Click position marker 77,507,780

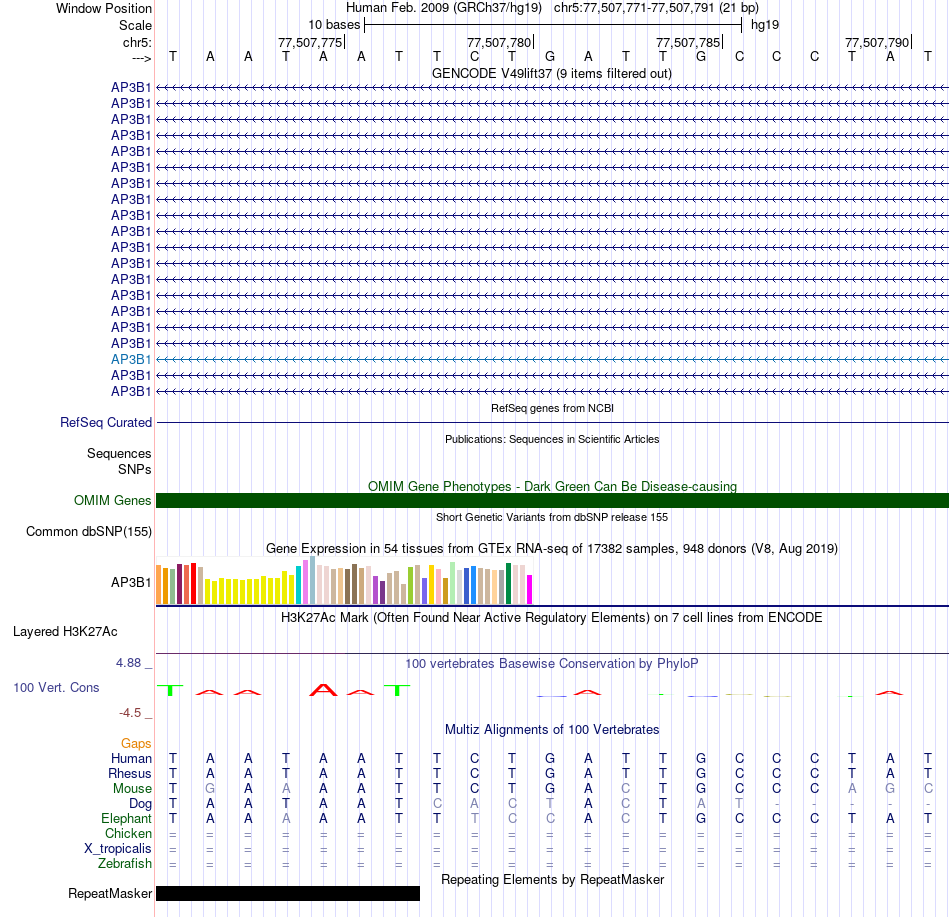(x=499, y=42)
